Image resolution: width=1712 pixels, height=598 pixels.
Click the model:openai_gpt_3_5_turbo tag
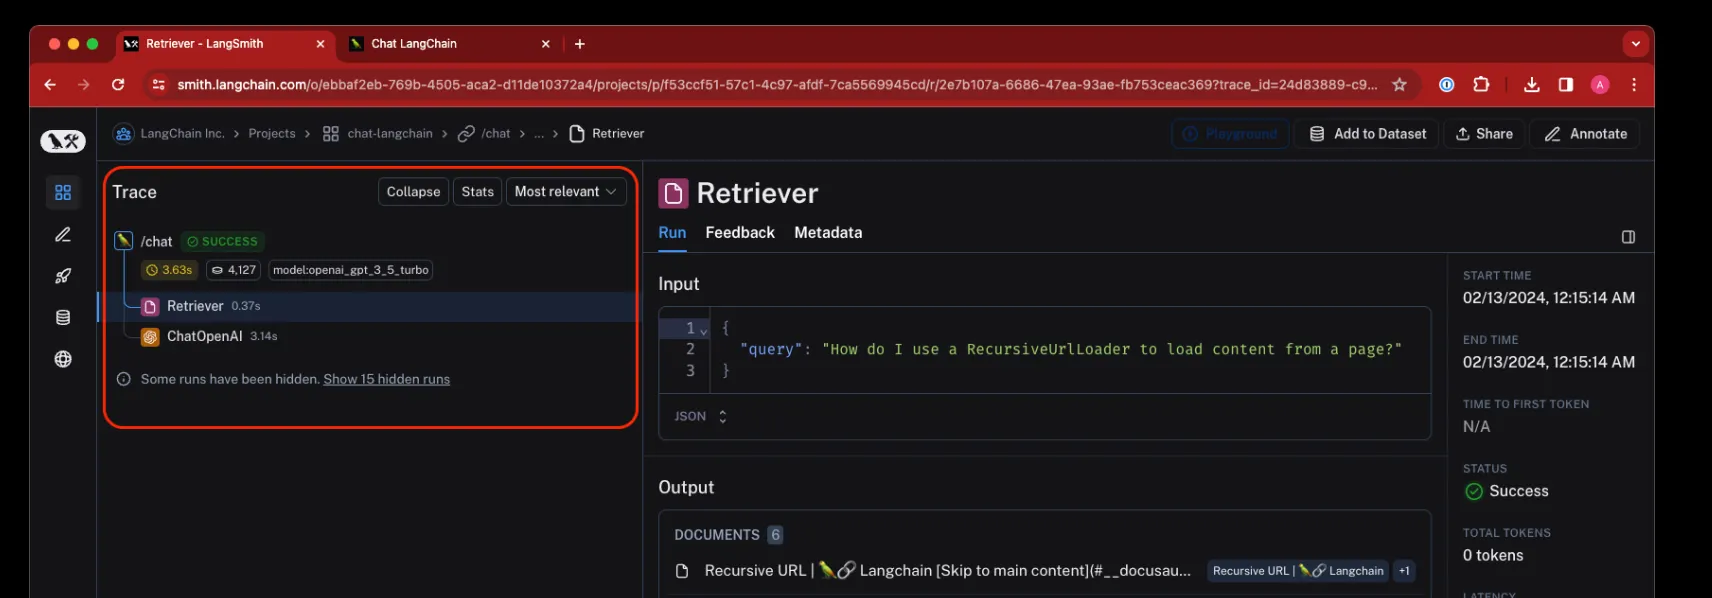click(x=351, y=270)
